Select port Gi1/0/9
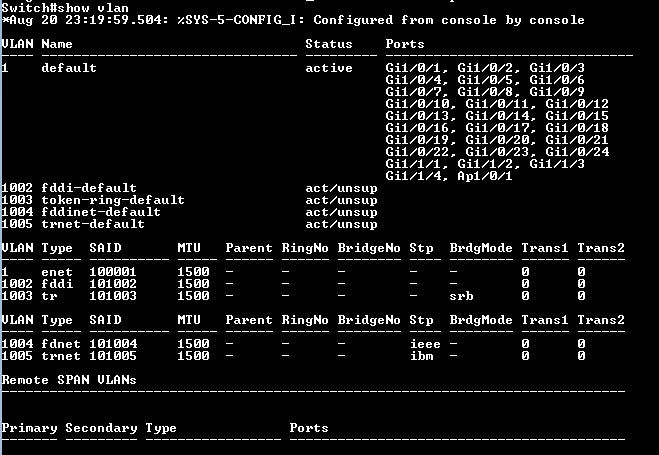 click(557, 92)
